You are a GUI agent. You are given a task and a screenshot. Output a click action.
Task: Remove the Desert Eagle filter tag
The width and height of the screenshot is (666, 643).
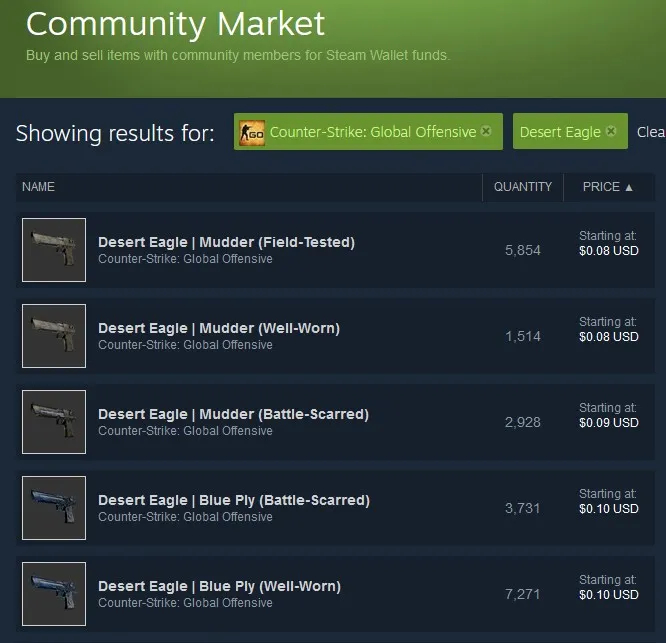pos(611,131)
